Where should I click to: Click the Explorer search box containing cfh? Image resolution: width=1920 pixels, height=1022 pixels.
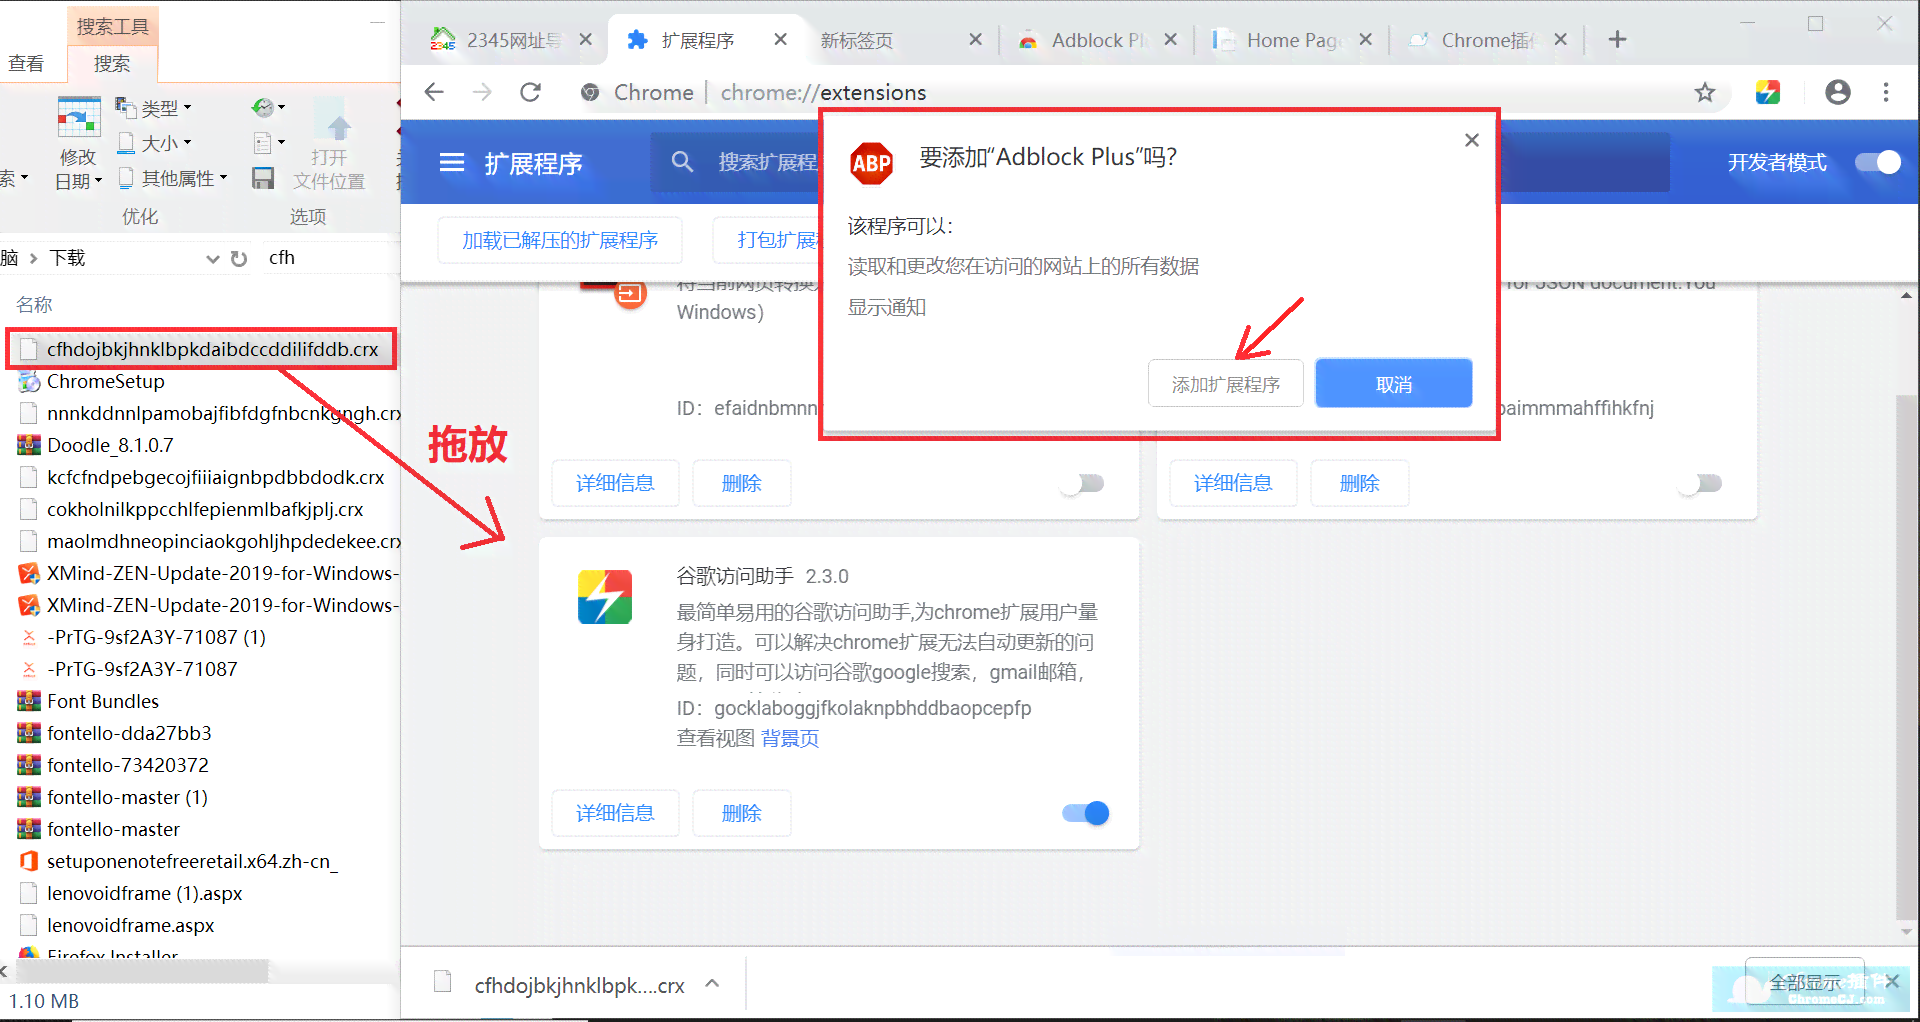[x=330, y=258]
